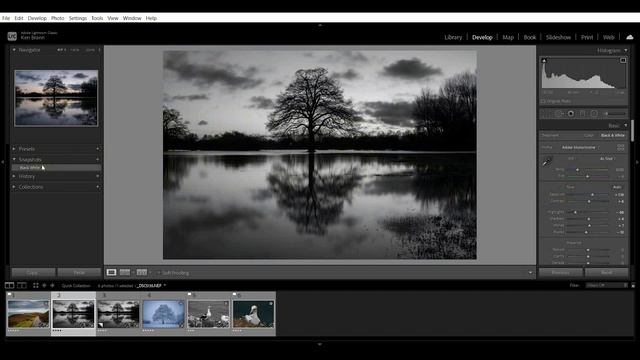The image size is (640, 360).
Task: Switch to the Web module
Action: [609, 37]
